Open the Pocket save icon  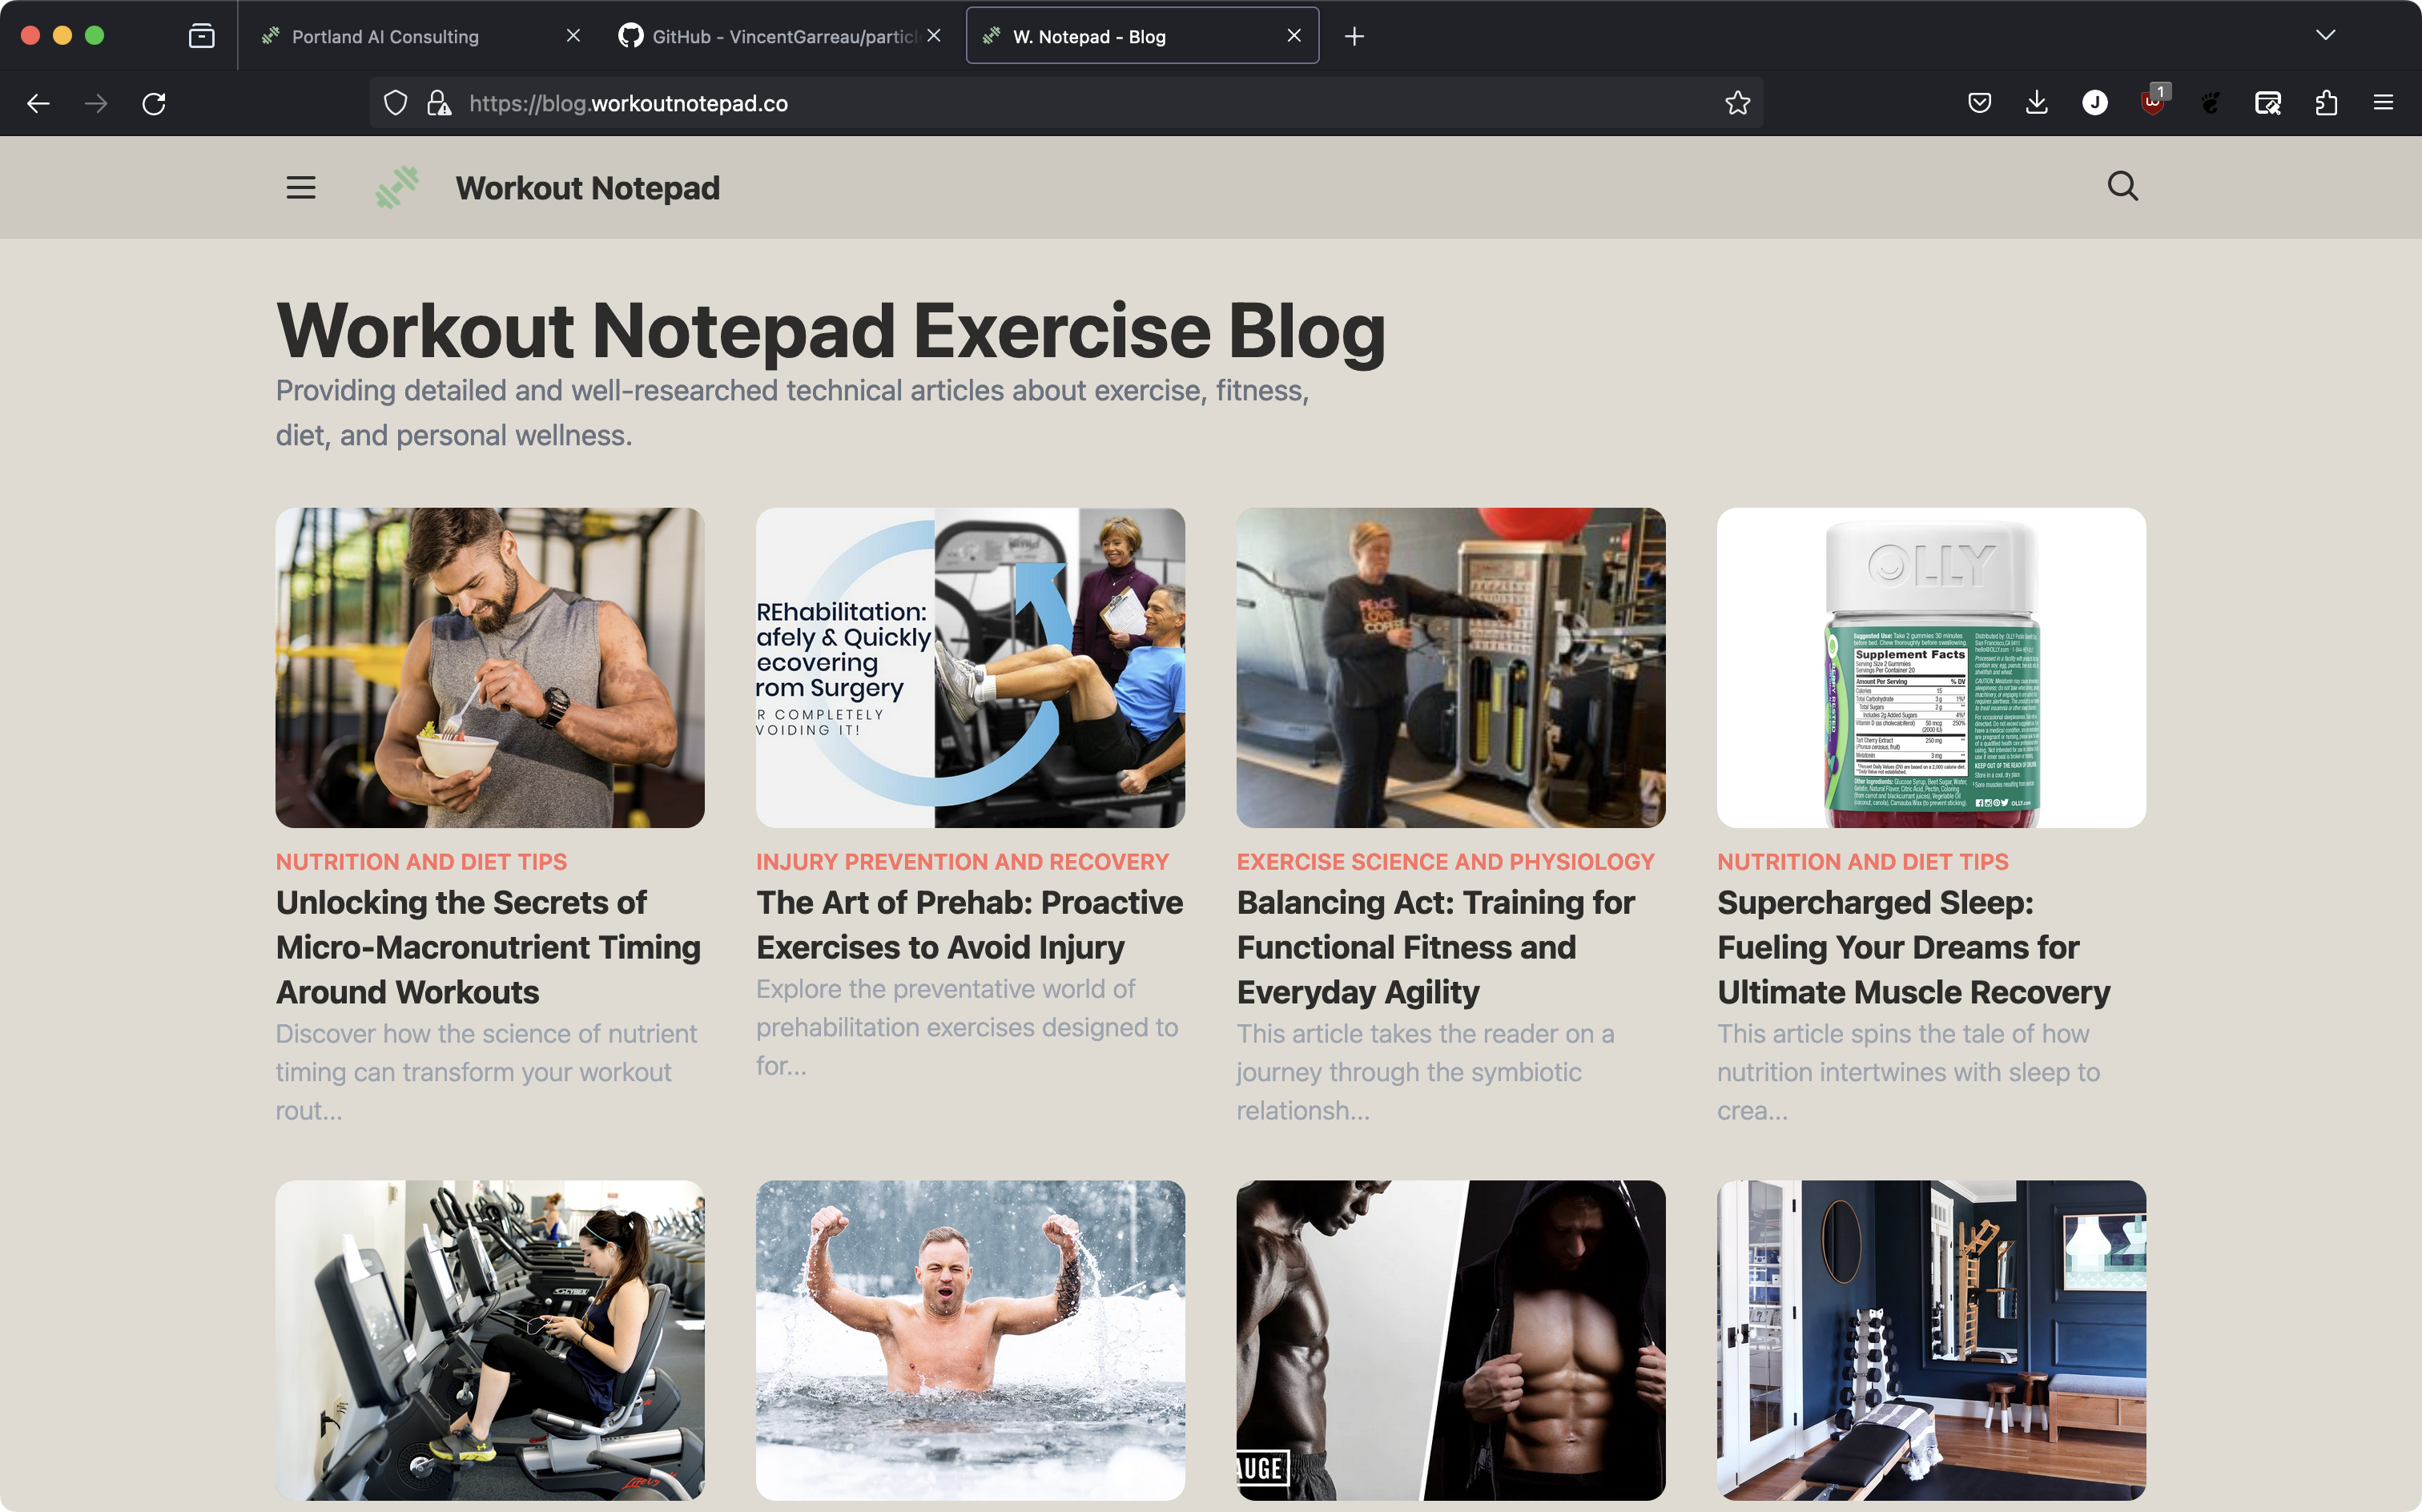[x=1979, y=103]
